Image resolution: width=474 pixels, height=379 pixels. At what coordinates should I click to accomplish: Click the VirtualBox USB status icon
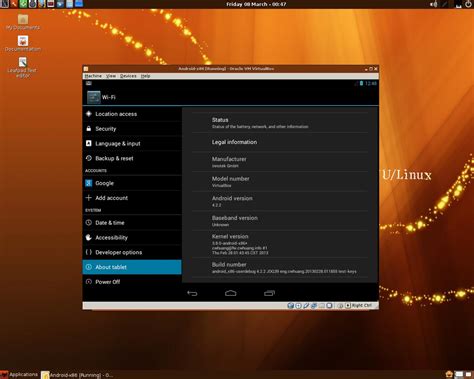pos(306,305)
